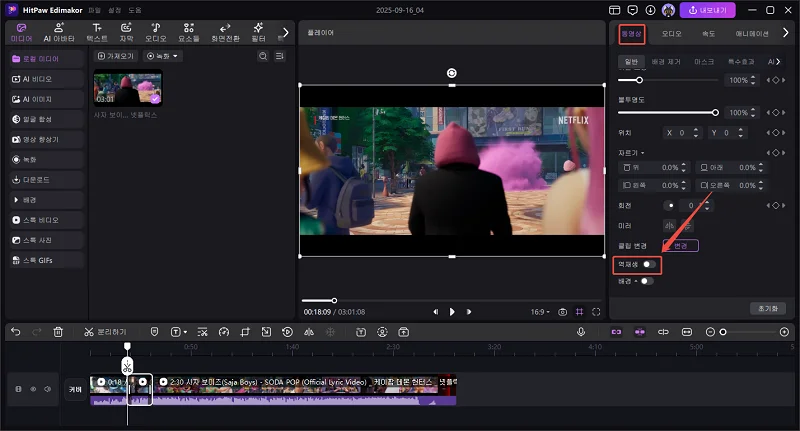Click the 초기화 reset button
Viewport: 800px width, 431px height.
768,307
